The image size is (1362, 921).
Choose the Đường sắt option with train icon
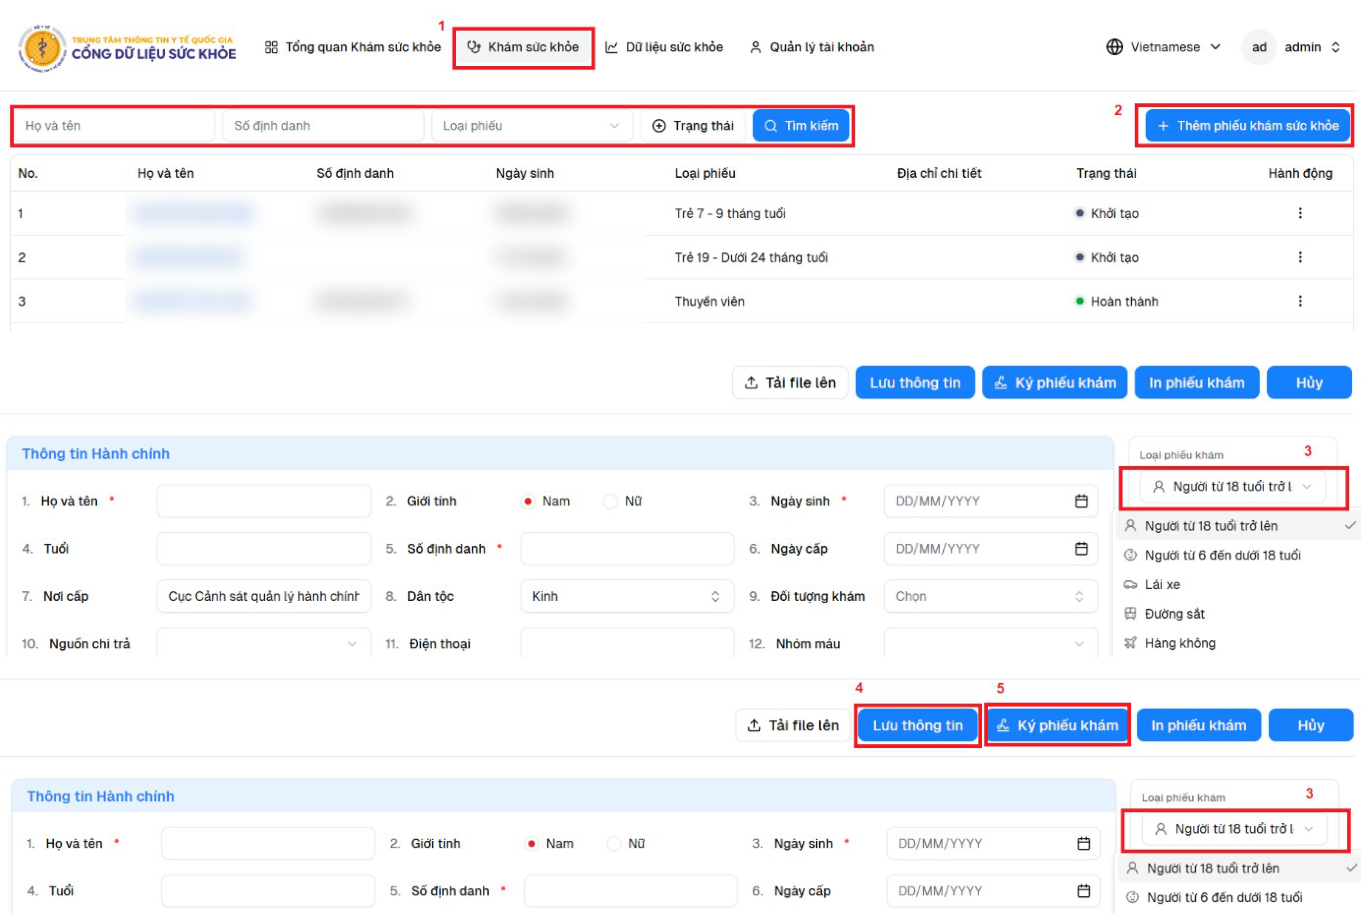coord(1174,614)
